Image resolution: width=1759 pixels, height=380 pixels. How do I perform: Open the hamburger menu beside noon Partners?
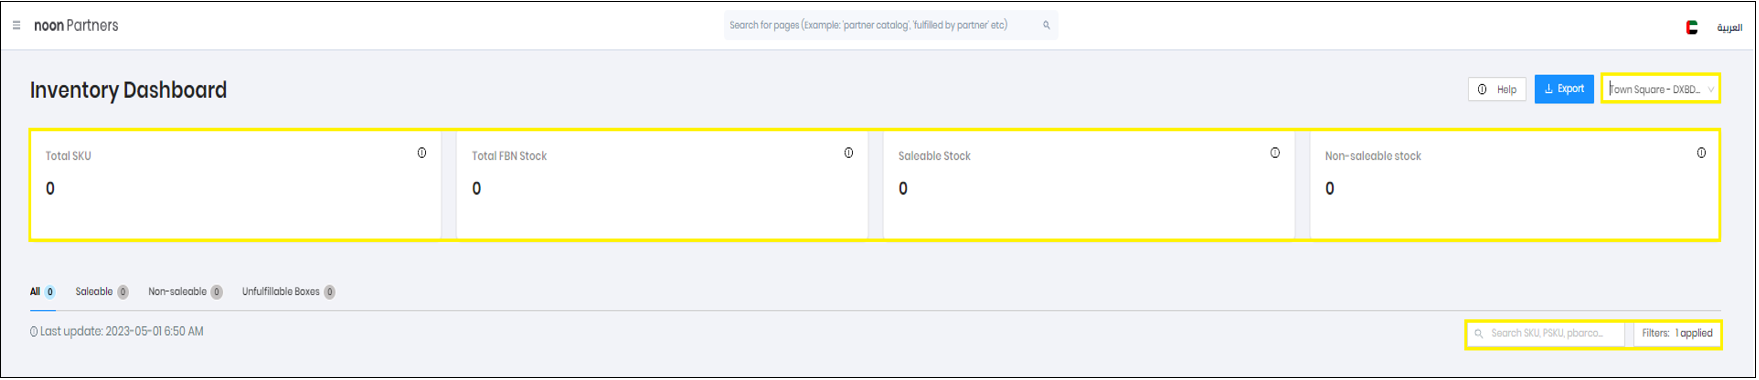[x=16, y=26]
